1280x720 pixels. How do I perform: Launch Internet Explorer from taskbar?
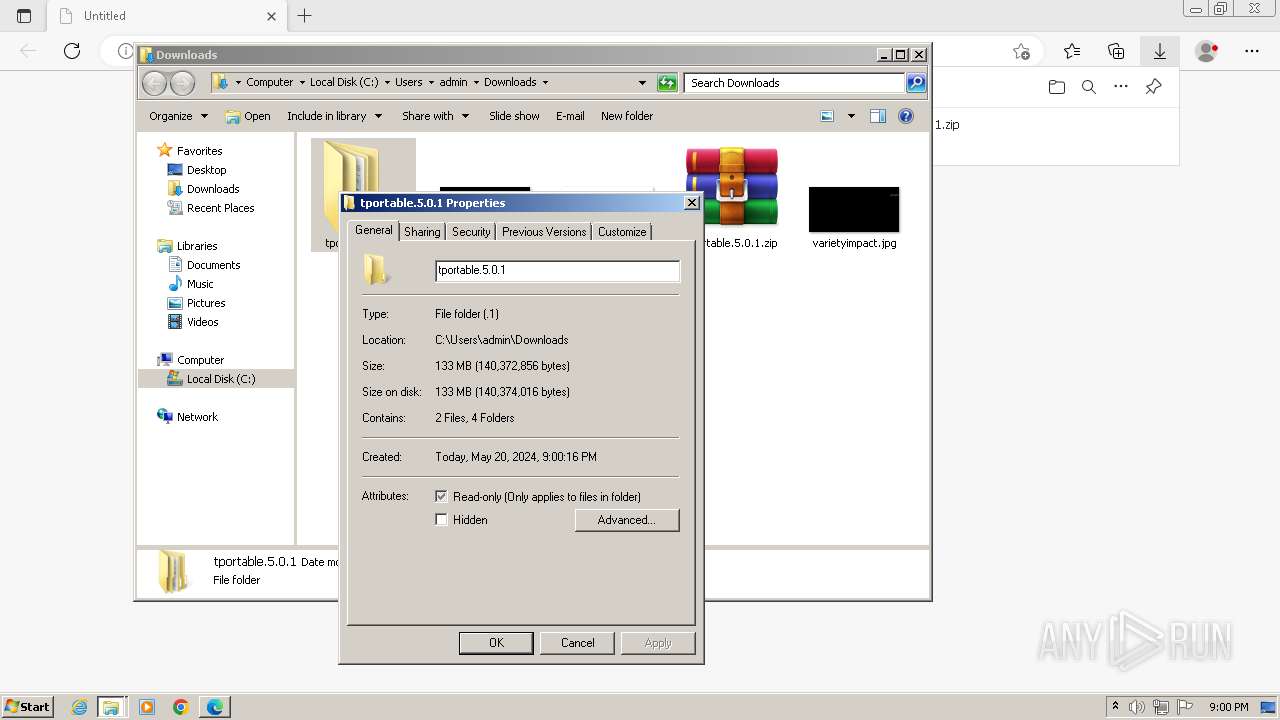[80, 707]
